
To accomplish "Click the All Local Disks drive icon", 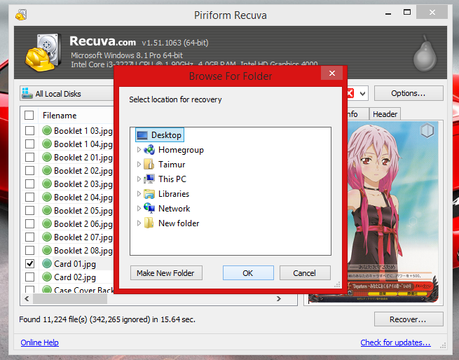I will click(27, 93).
